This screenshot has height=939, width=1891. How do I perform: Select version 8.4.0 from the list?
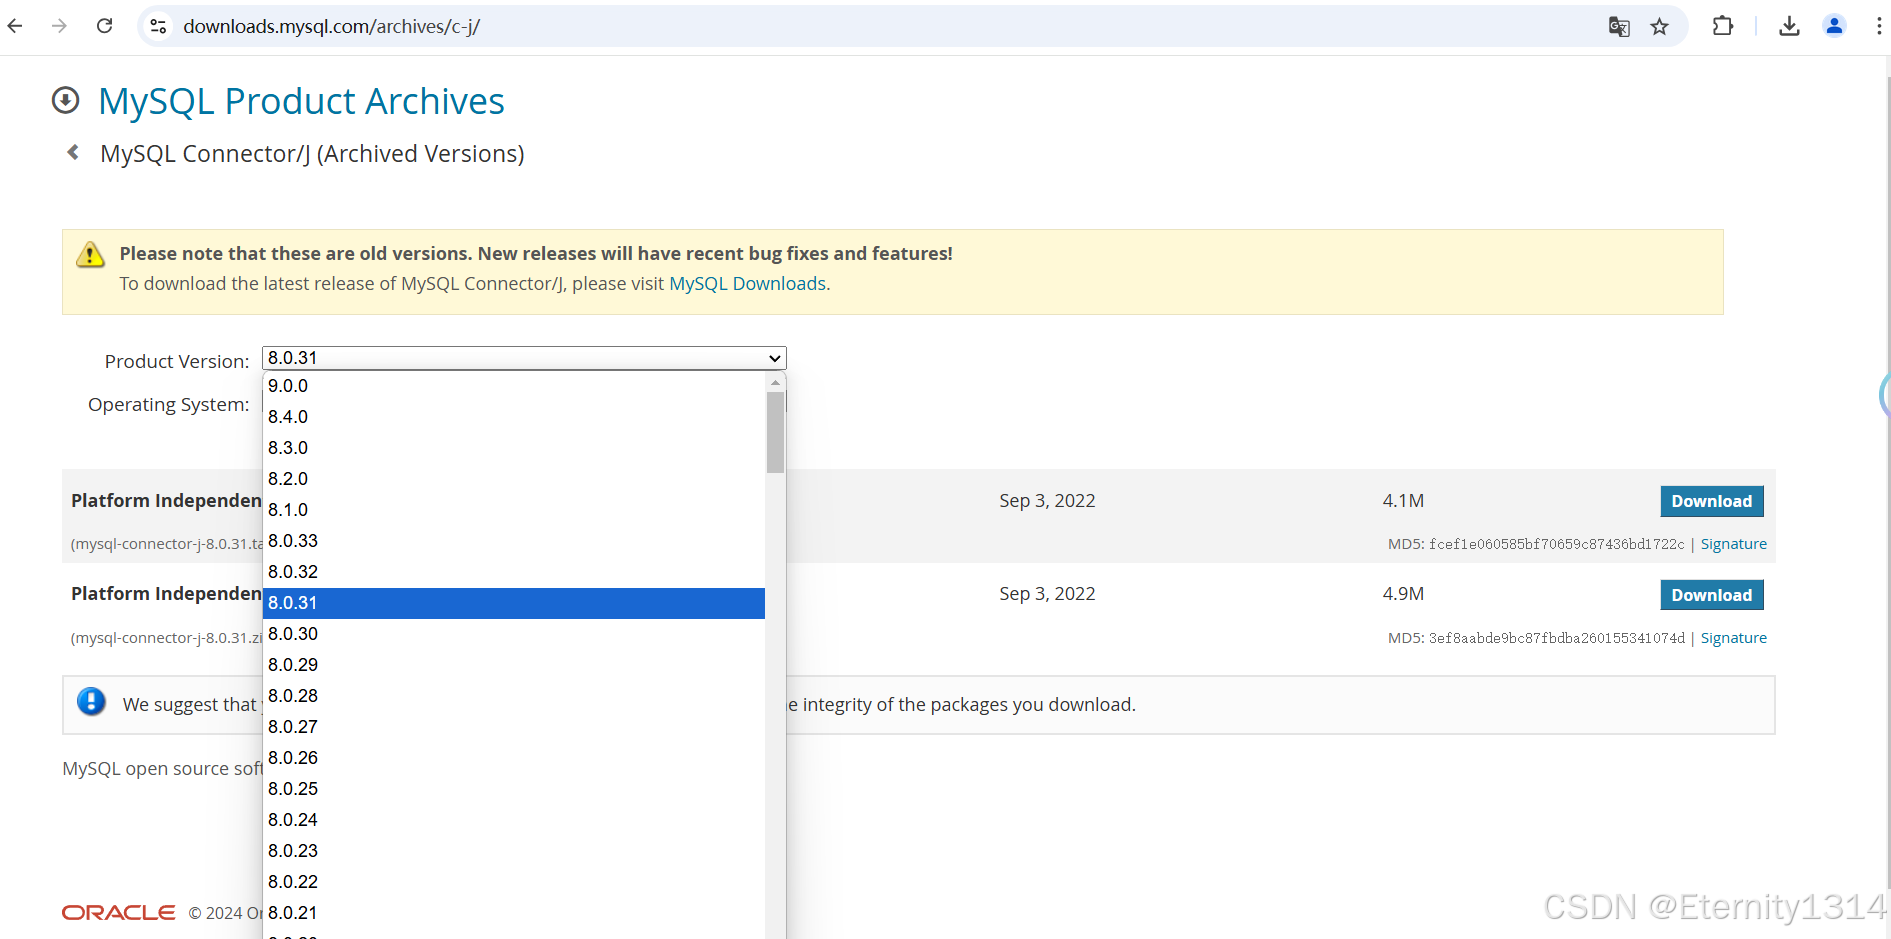pos(514,417)
